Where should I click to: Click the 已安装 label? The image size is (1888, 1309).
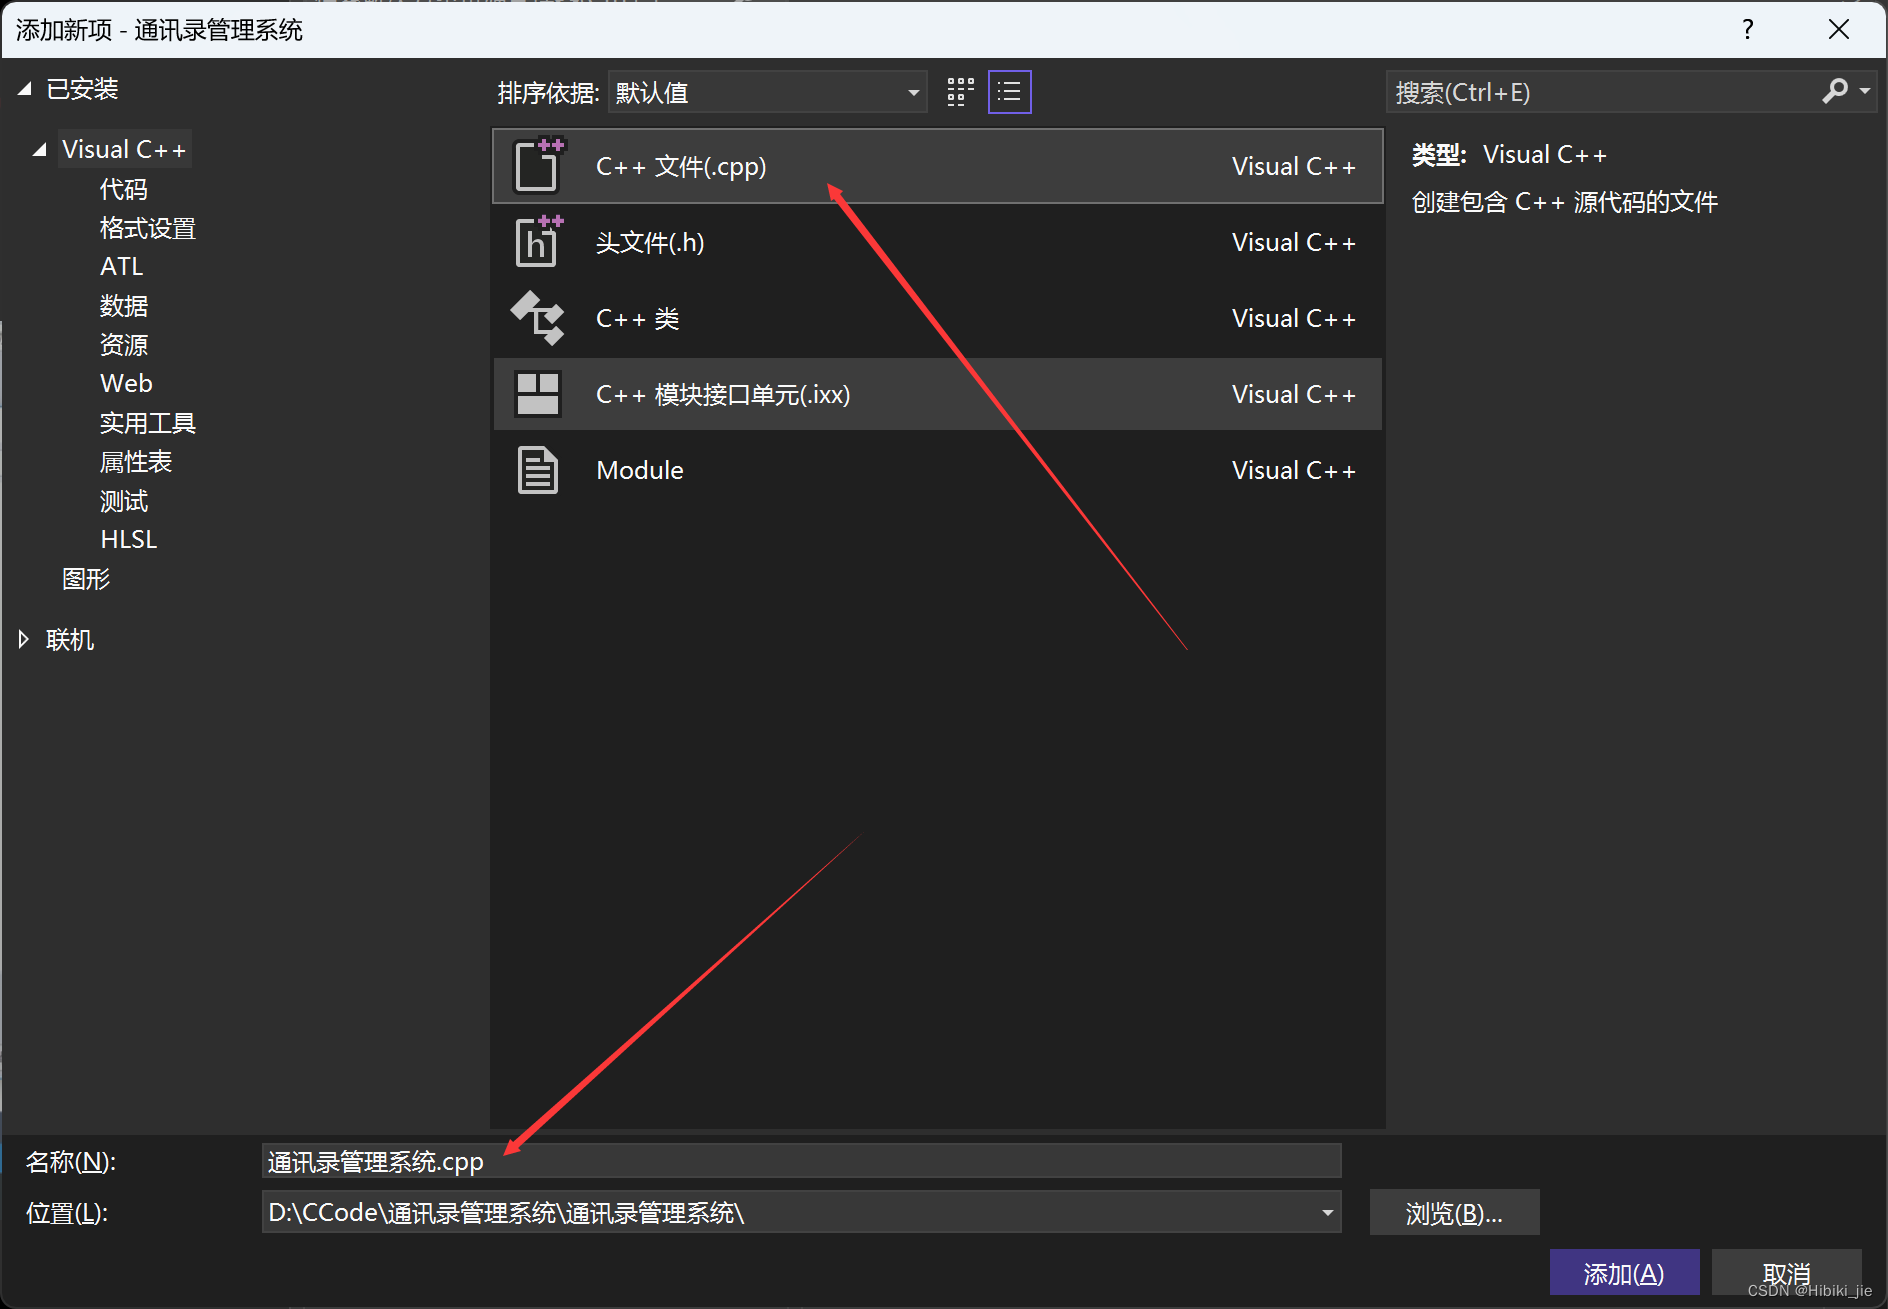point(82,89)
